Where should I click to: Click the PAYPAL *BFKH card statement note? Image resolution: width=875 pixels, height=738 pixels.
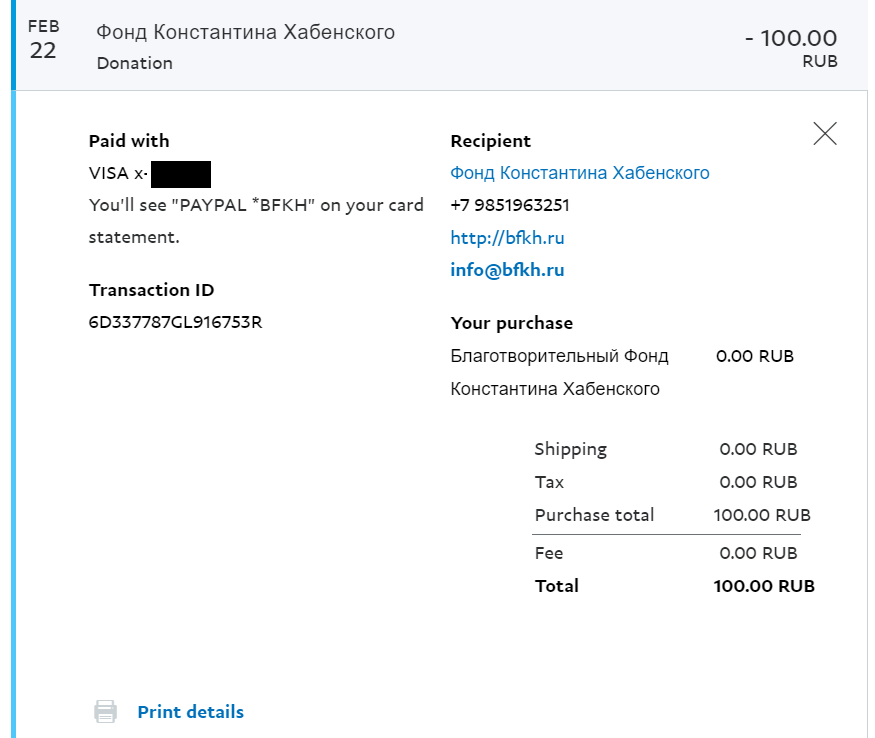[256, 205]
